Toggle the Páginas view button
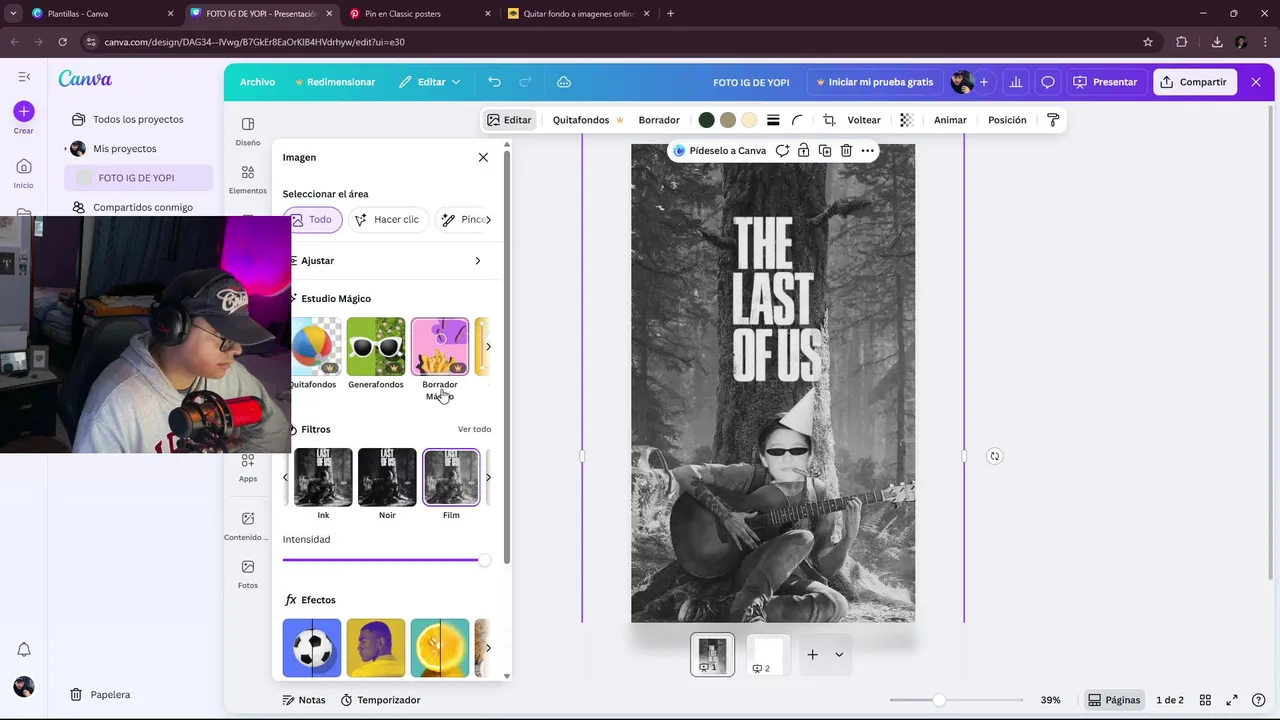The image size is (1280, 720). point(1114,700)
